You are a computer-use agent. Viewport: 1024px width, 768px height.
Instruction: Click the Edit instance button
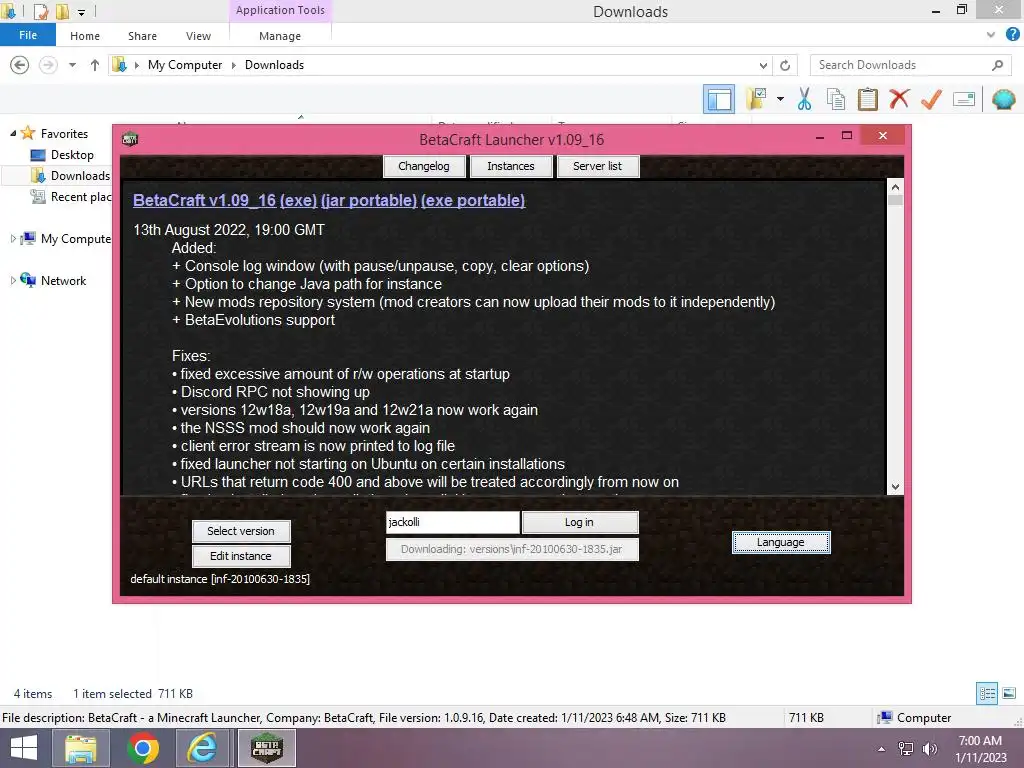241,556
